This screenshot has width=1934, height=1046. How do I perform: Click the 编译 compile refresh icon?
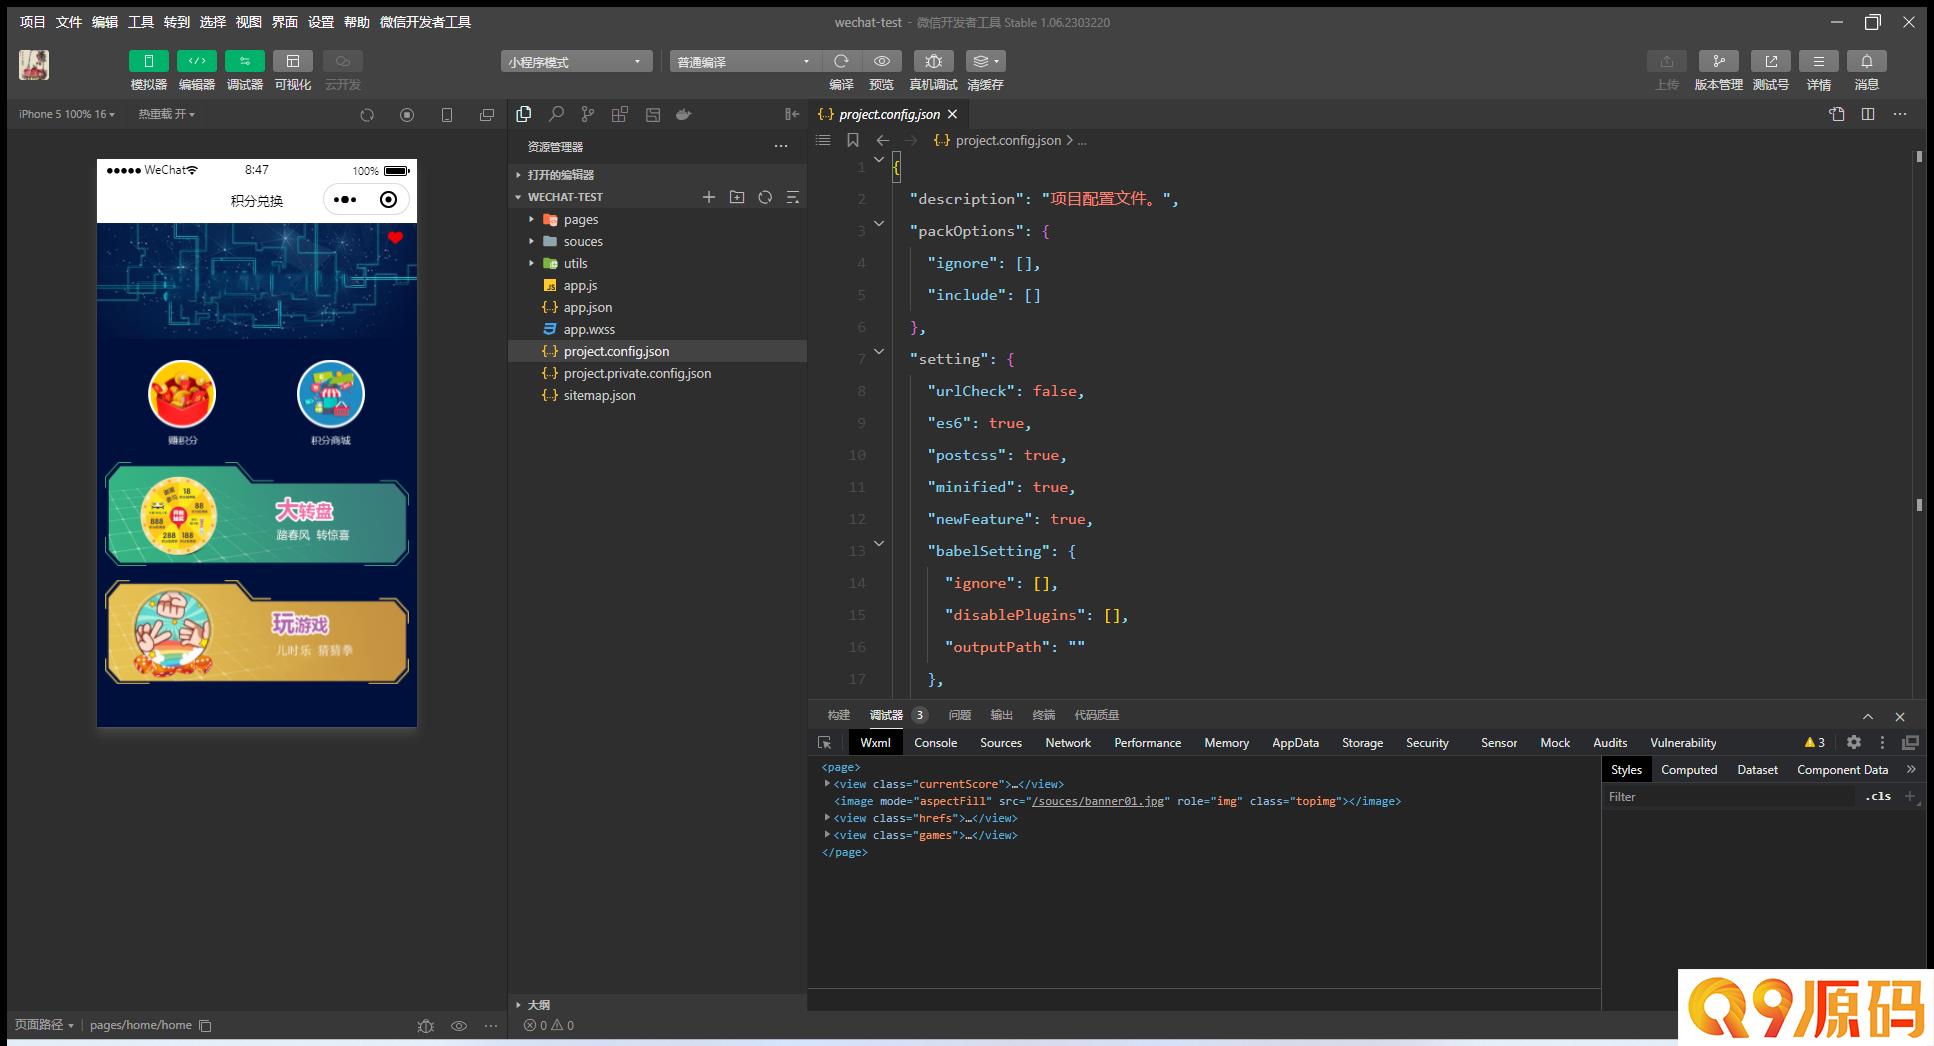tap(841, 61)
